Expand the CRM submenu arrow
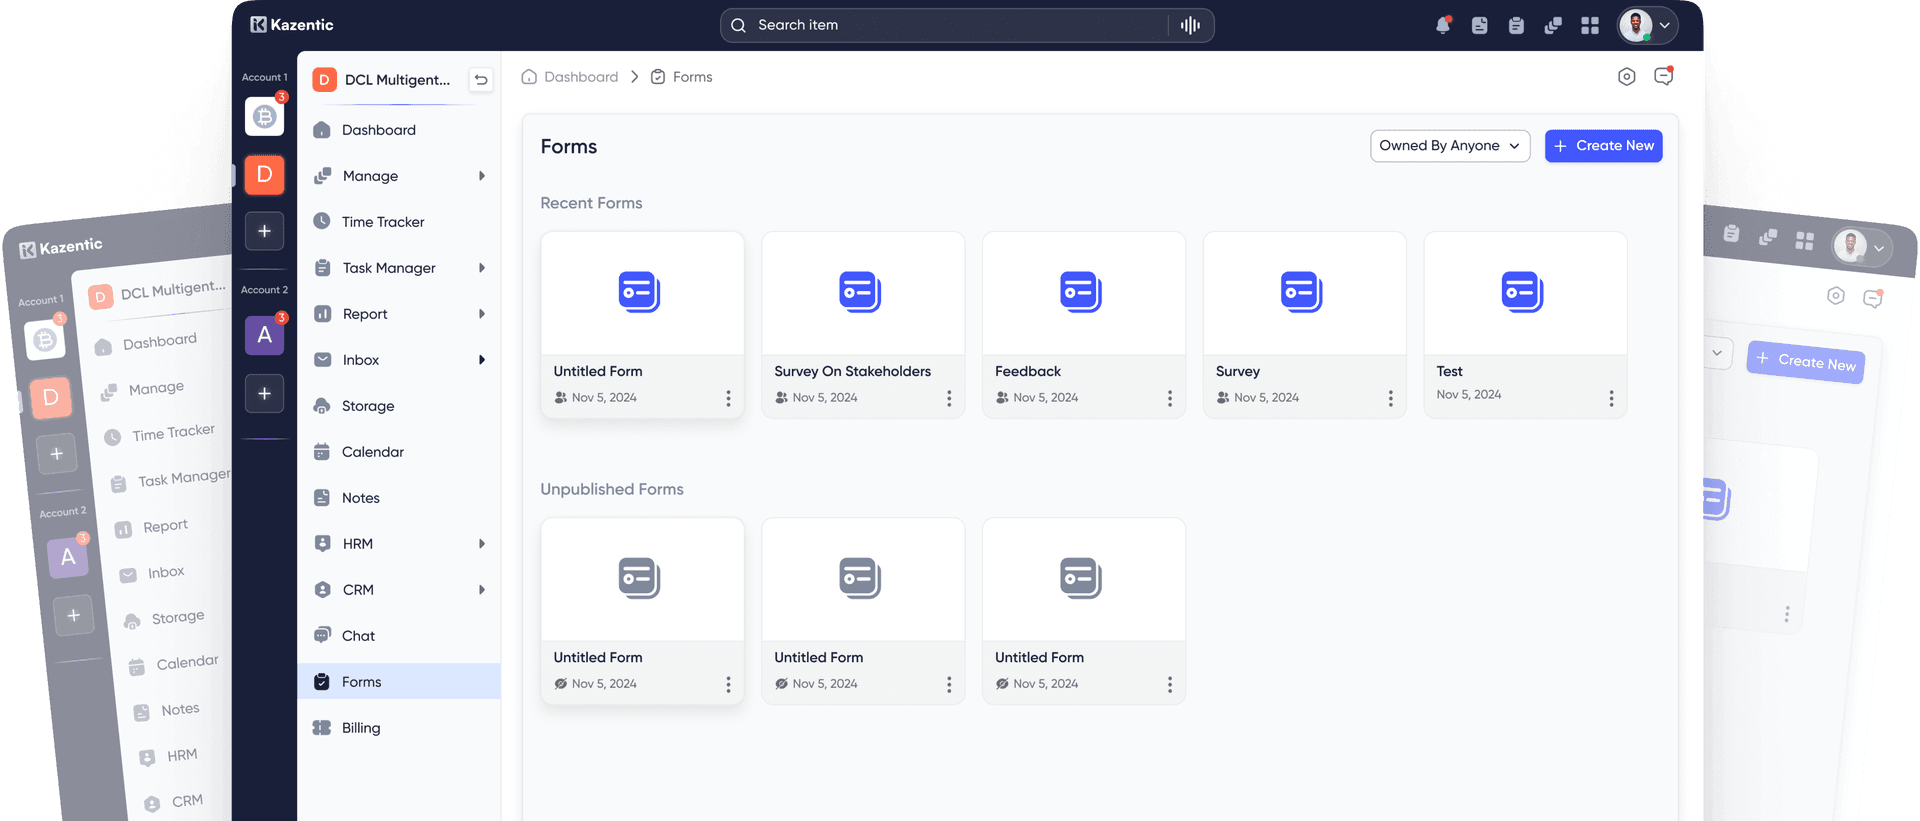 click(x=482, y=590)
